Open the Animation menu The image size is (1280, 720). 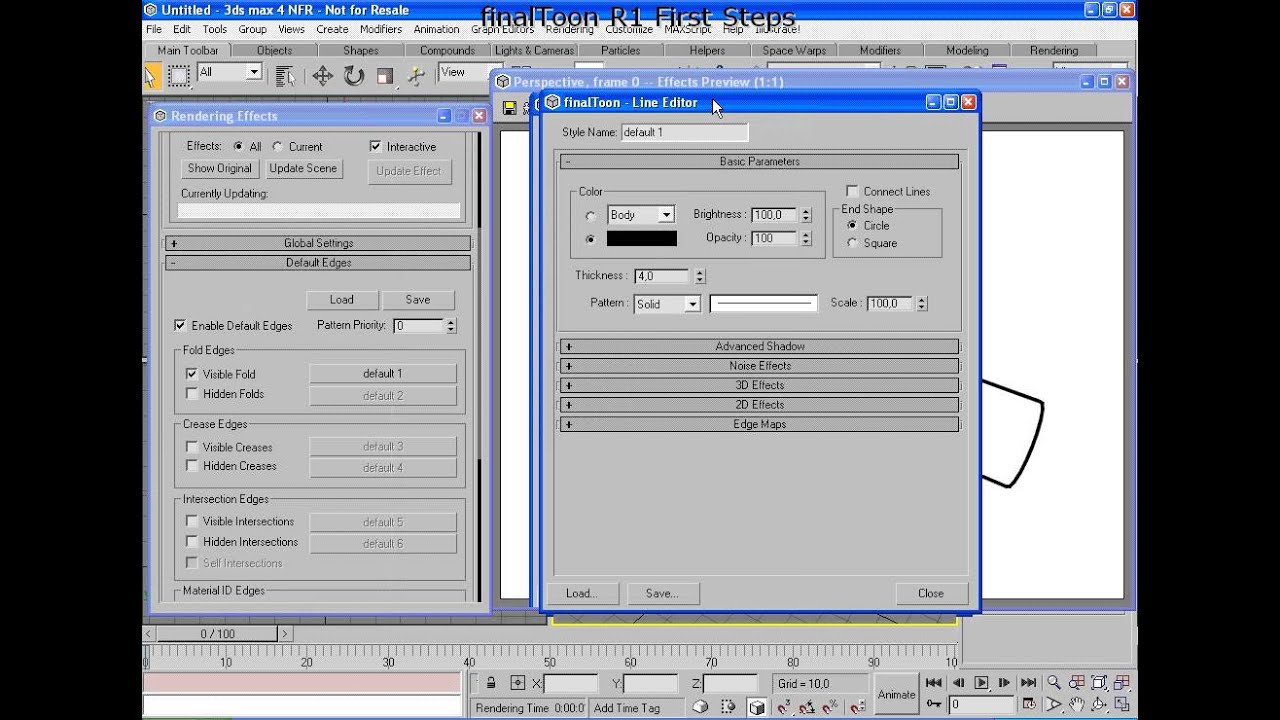[437, 29]
